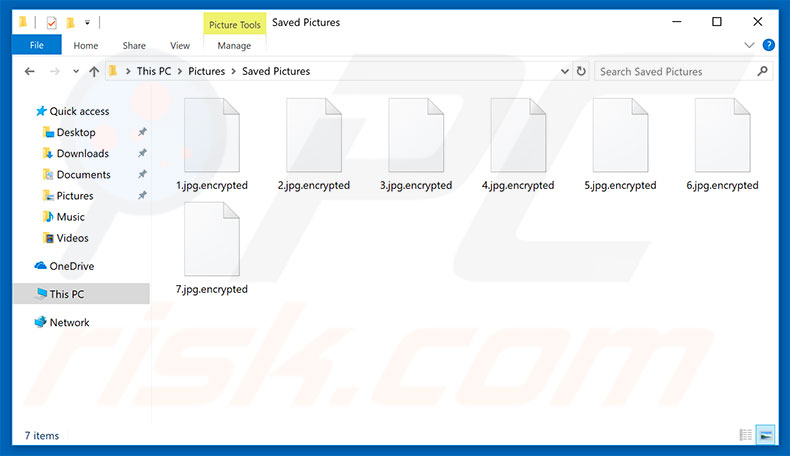790x456 pixels.
Task: Open Customize Quick Access Toolbar dropdown
Action: point(87,22)
